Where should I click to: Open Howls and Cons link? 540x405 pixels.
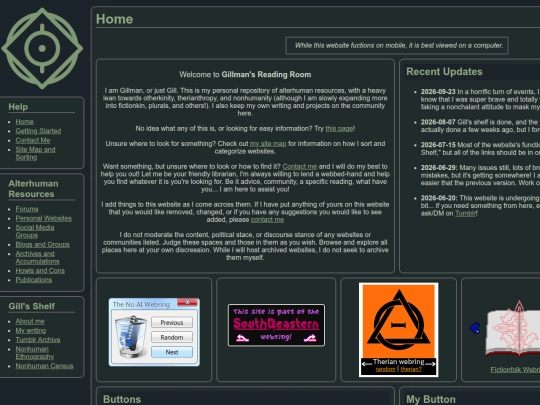pos(40,271)
